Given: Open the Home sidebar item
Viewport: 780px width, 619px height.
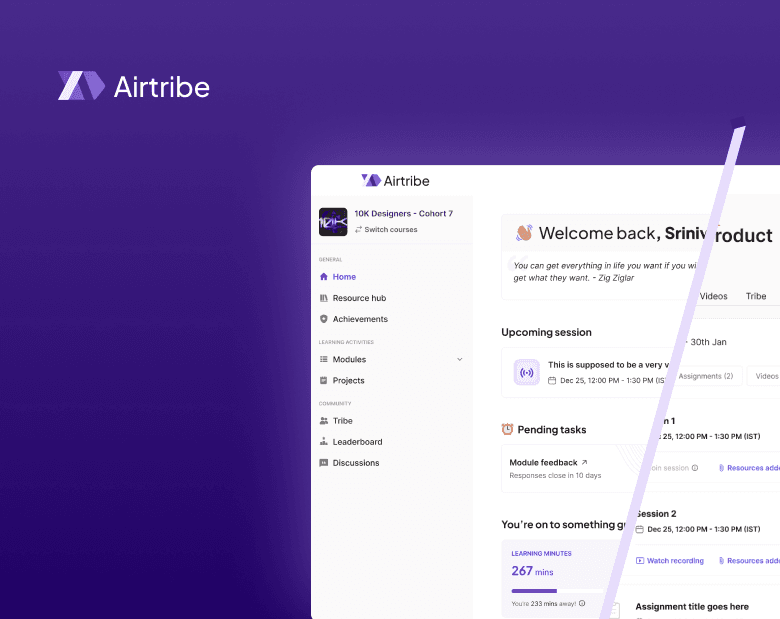Looking at the screenshot, I should pyautogui.click(x=344, y=277).
